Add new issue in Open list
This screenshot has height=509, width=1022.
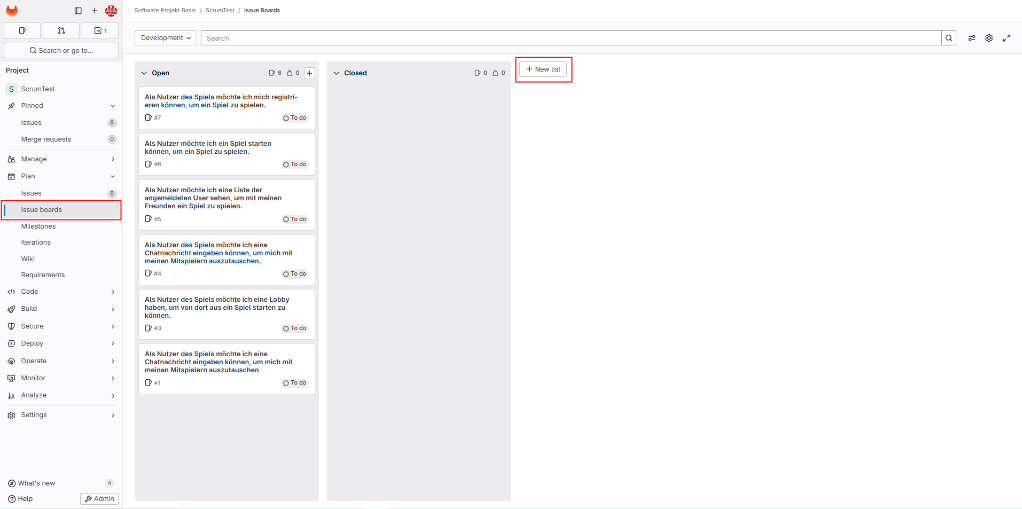309,73
